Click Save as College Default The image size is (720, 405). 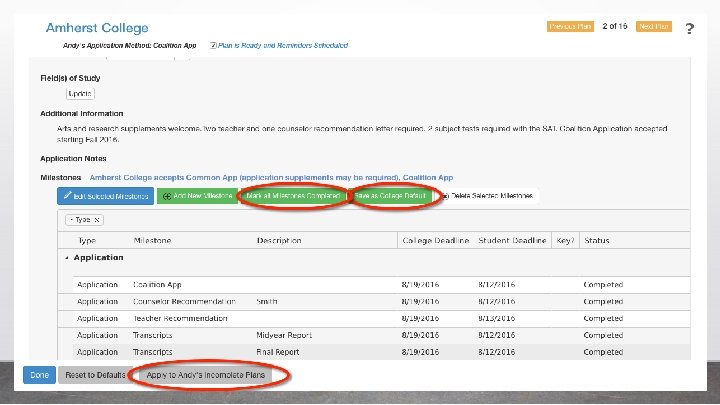[x=390, y=196]
